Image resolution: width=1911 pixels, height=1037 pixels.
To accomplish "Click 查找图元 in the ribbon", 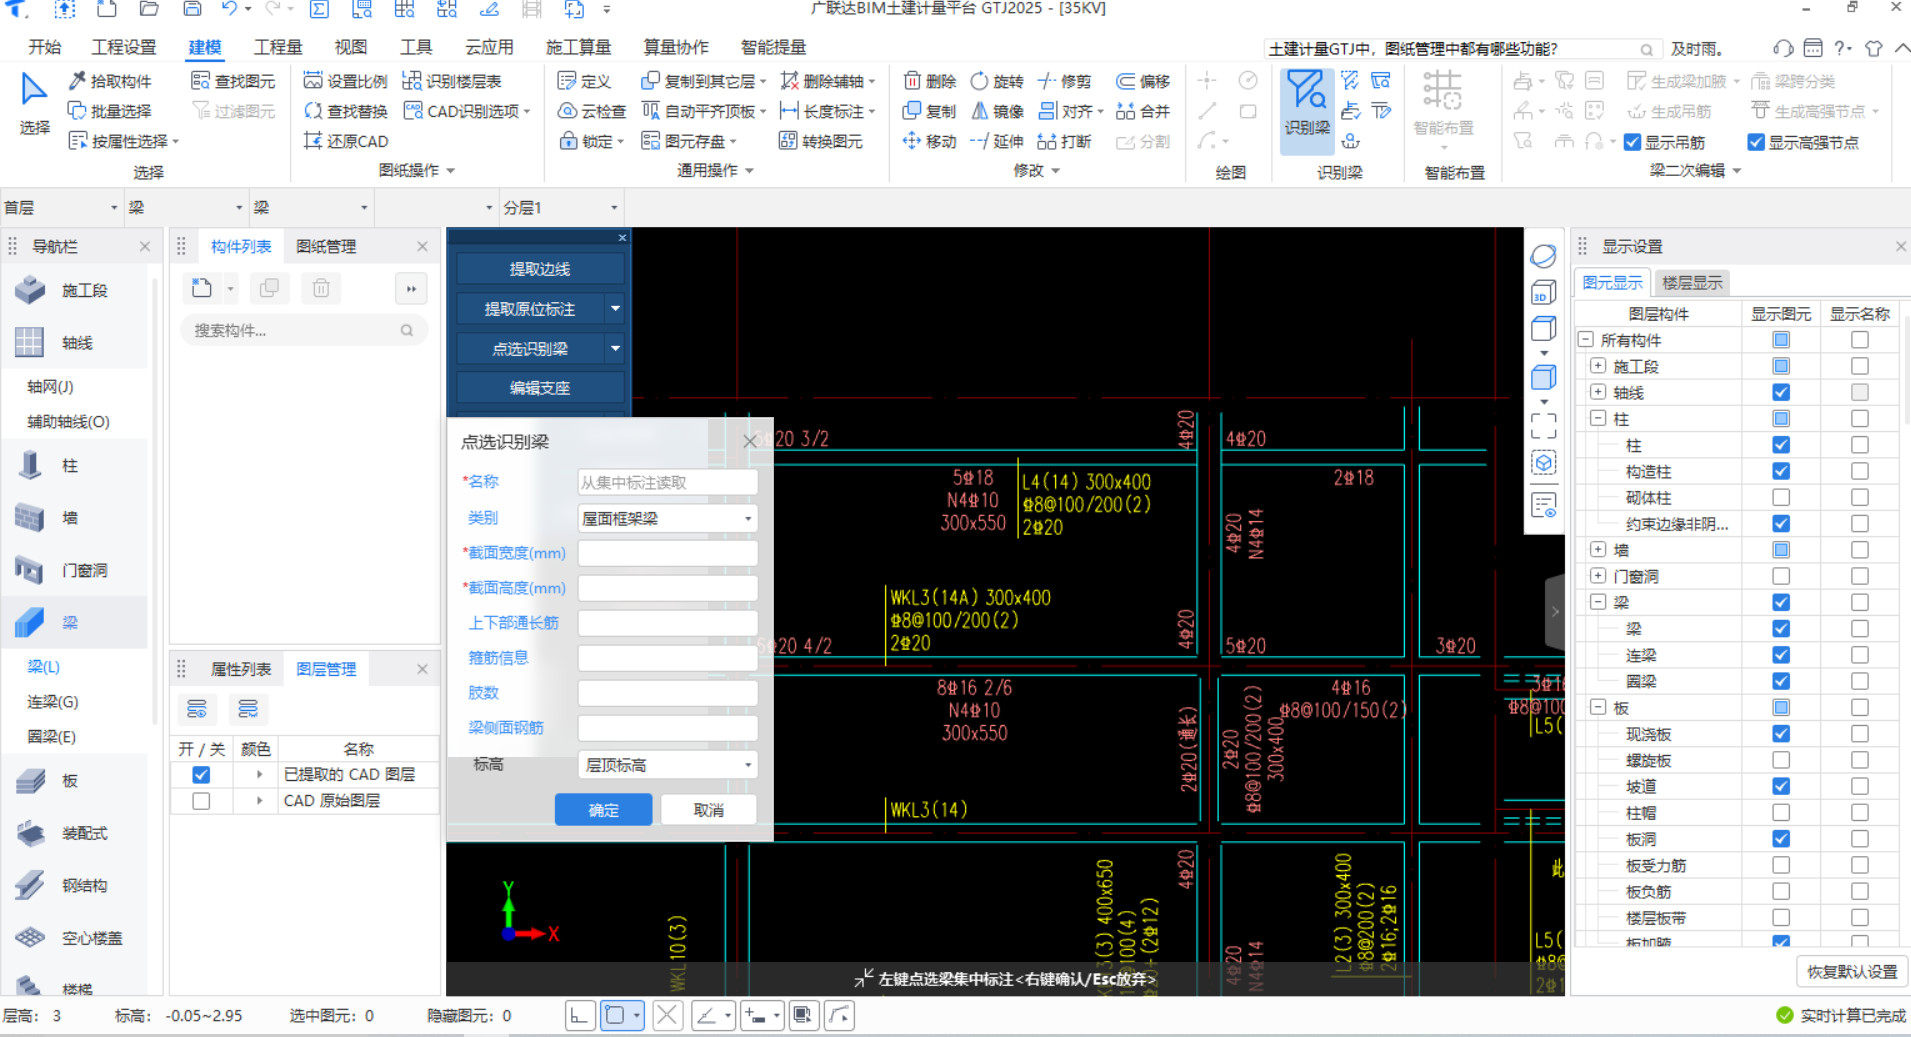I will tap(233, 81).
